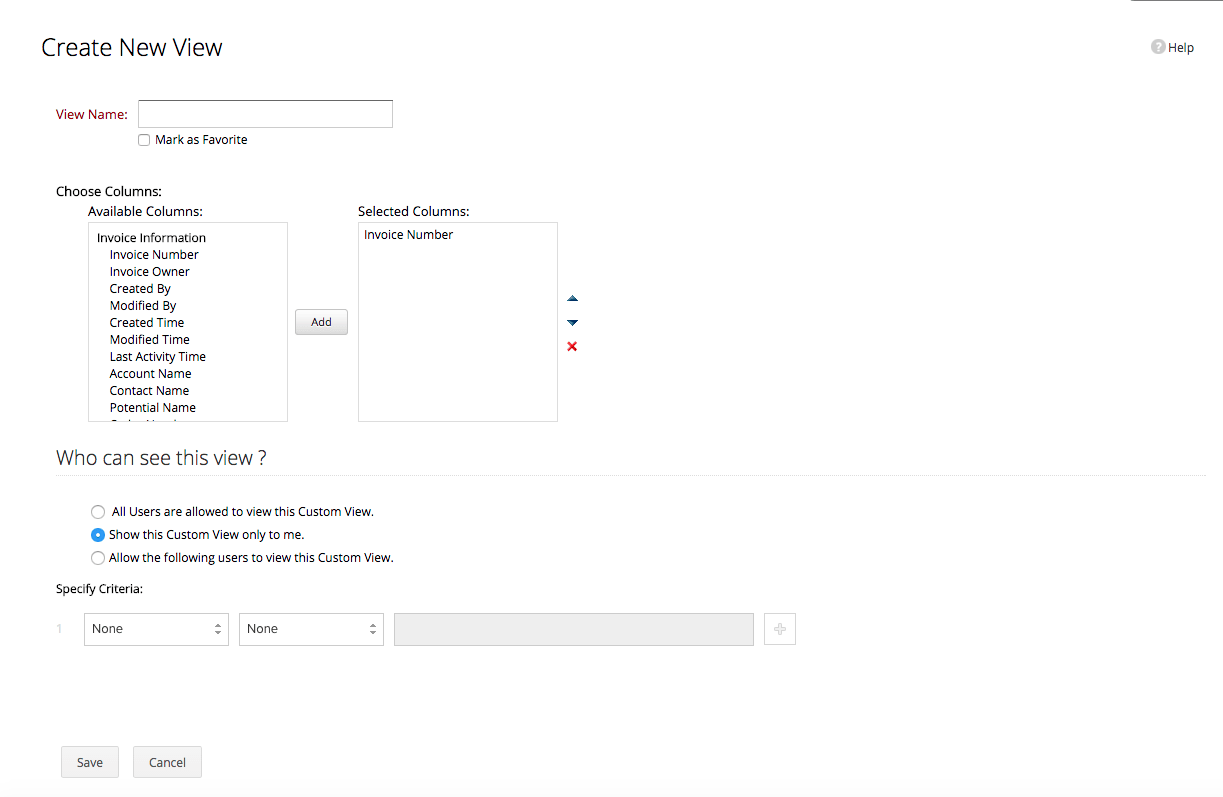Viewport: 1223px width, 797px height.
Task: Click the add criteria plus icon
Action: pyautogui.click(x=780, y=629)
